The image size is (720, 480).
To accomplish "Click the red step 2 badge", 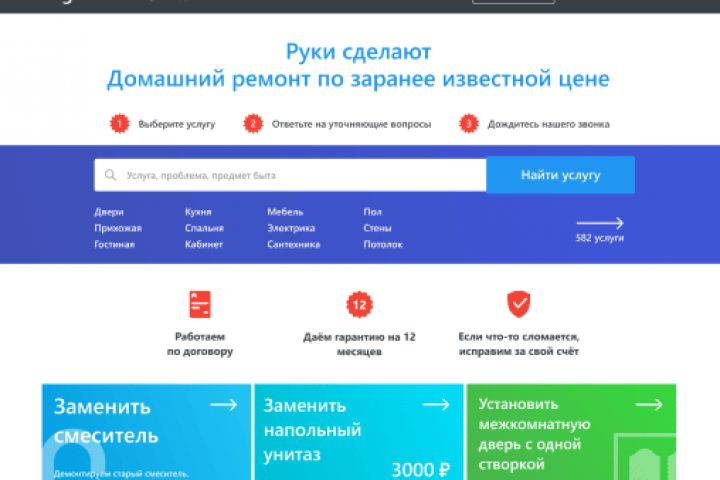I will [253, 124].
